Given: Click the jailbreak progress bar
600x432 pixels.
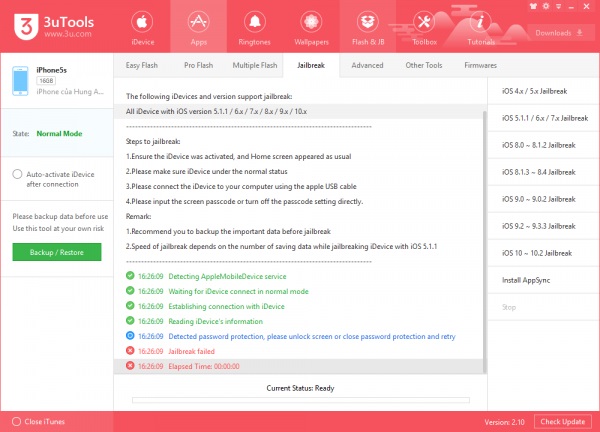Looking at the screenshot, I should pos(301,400).
